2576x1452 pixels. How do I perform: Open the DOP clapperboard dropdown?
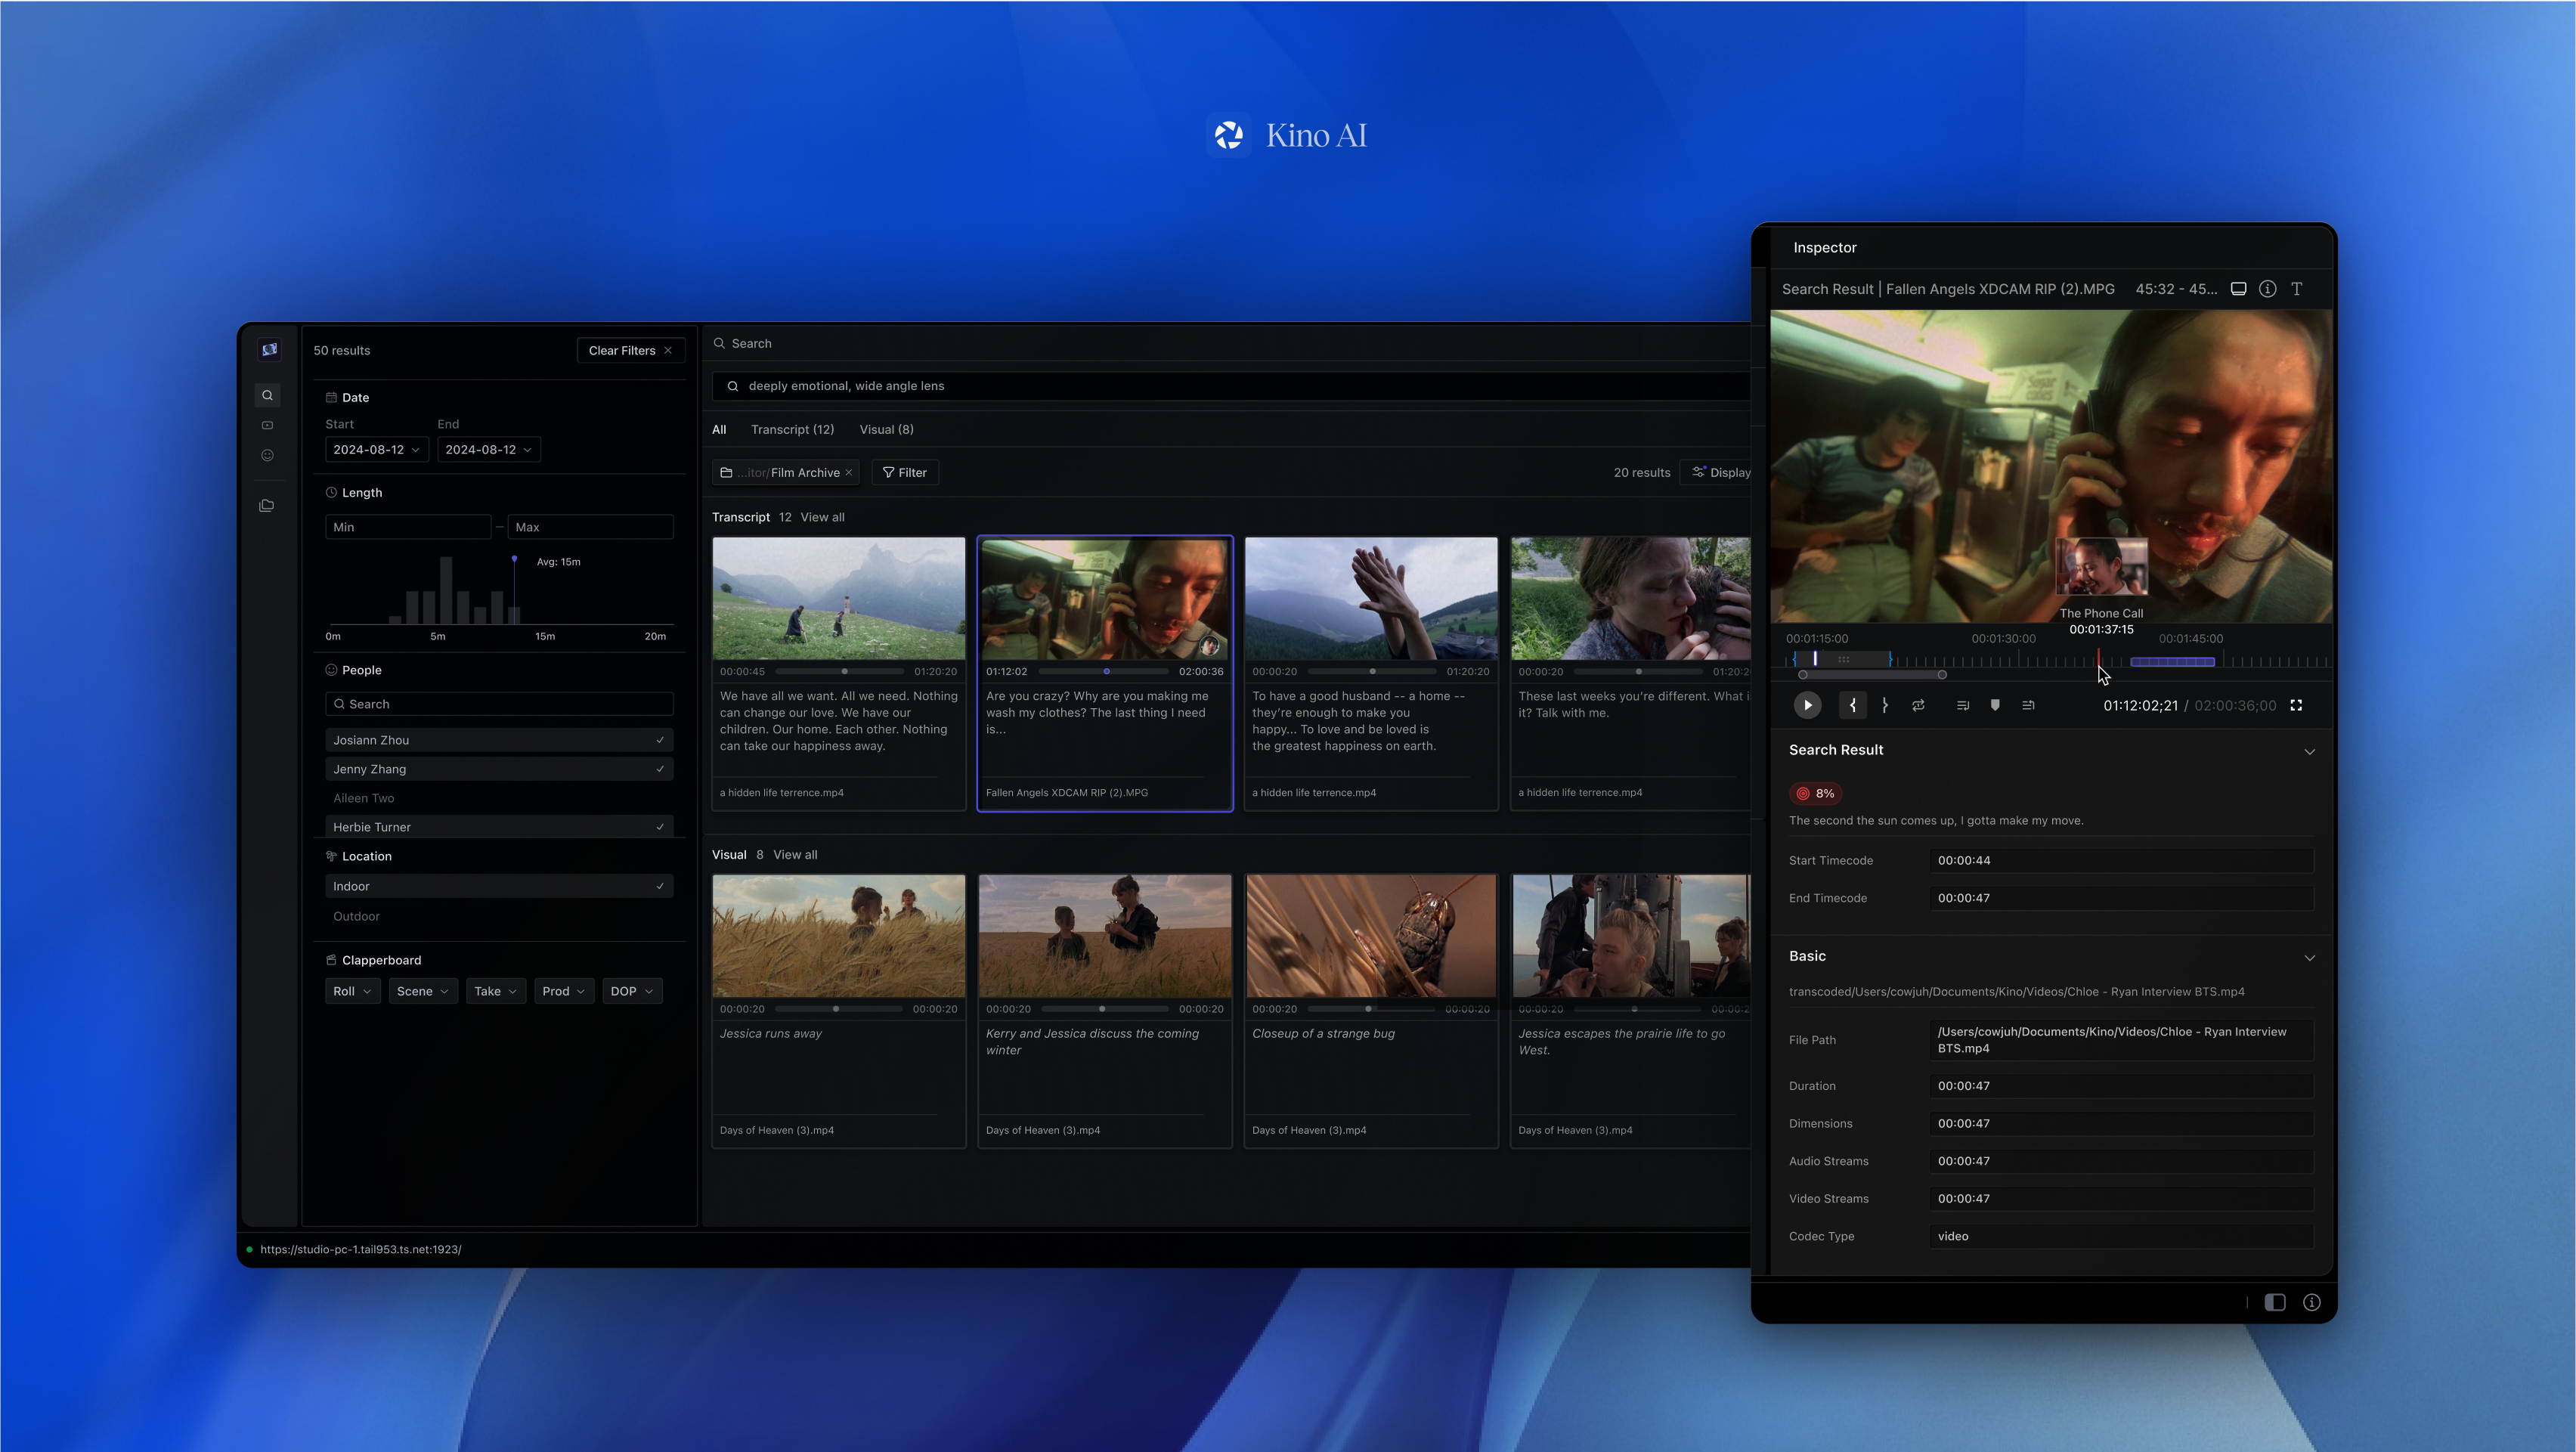tap(632, 991)
